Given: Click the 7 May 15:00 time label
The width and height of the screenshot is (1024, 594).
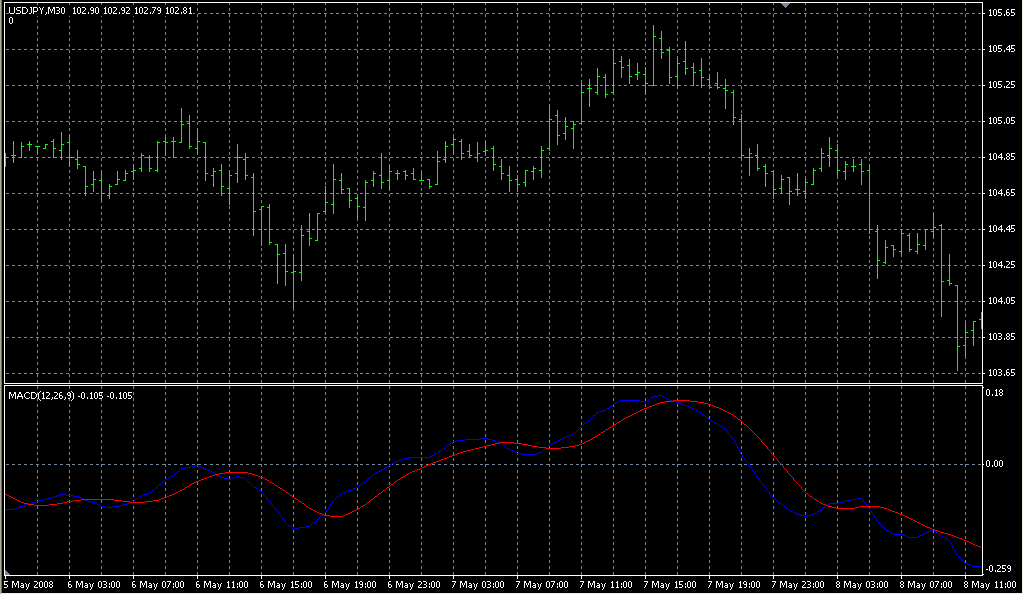Looking at the screenshot, I should 670,584.
